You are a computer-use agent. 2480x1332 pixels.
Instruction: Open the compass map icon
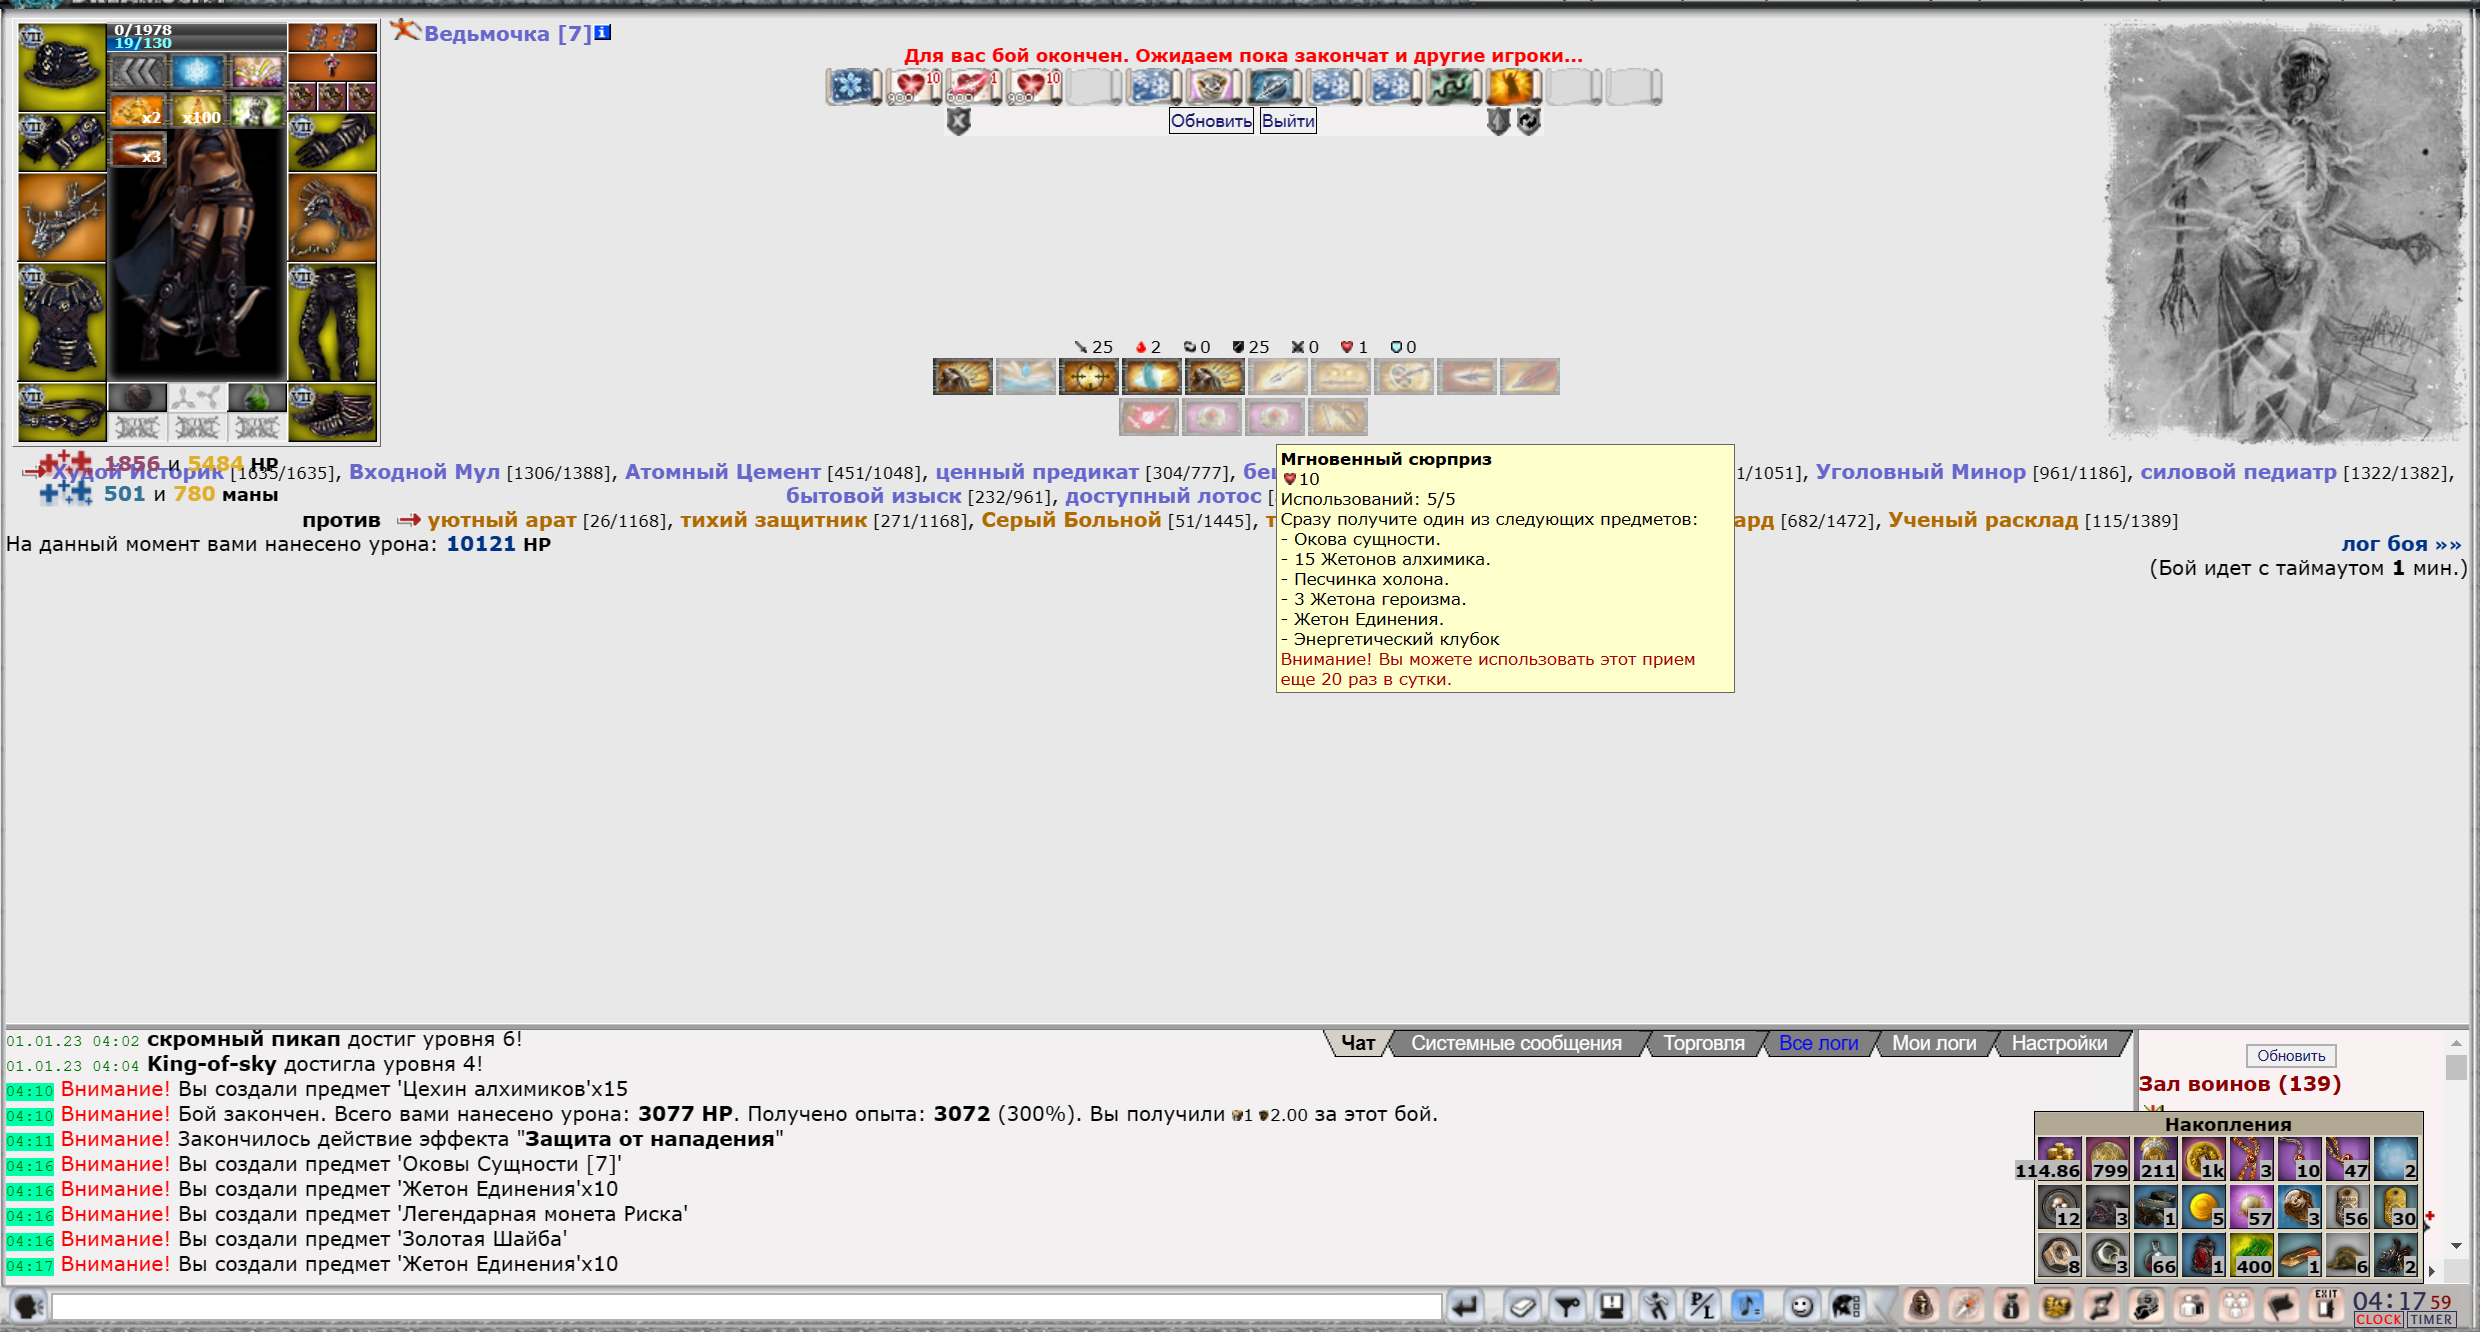[x=1966, y=1306]
